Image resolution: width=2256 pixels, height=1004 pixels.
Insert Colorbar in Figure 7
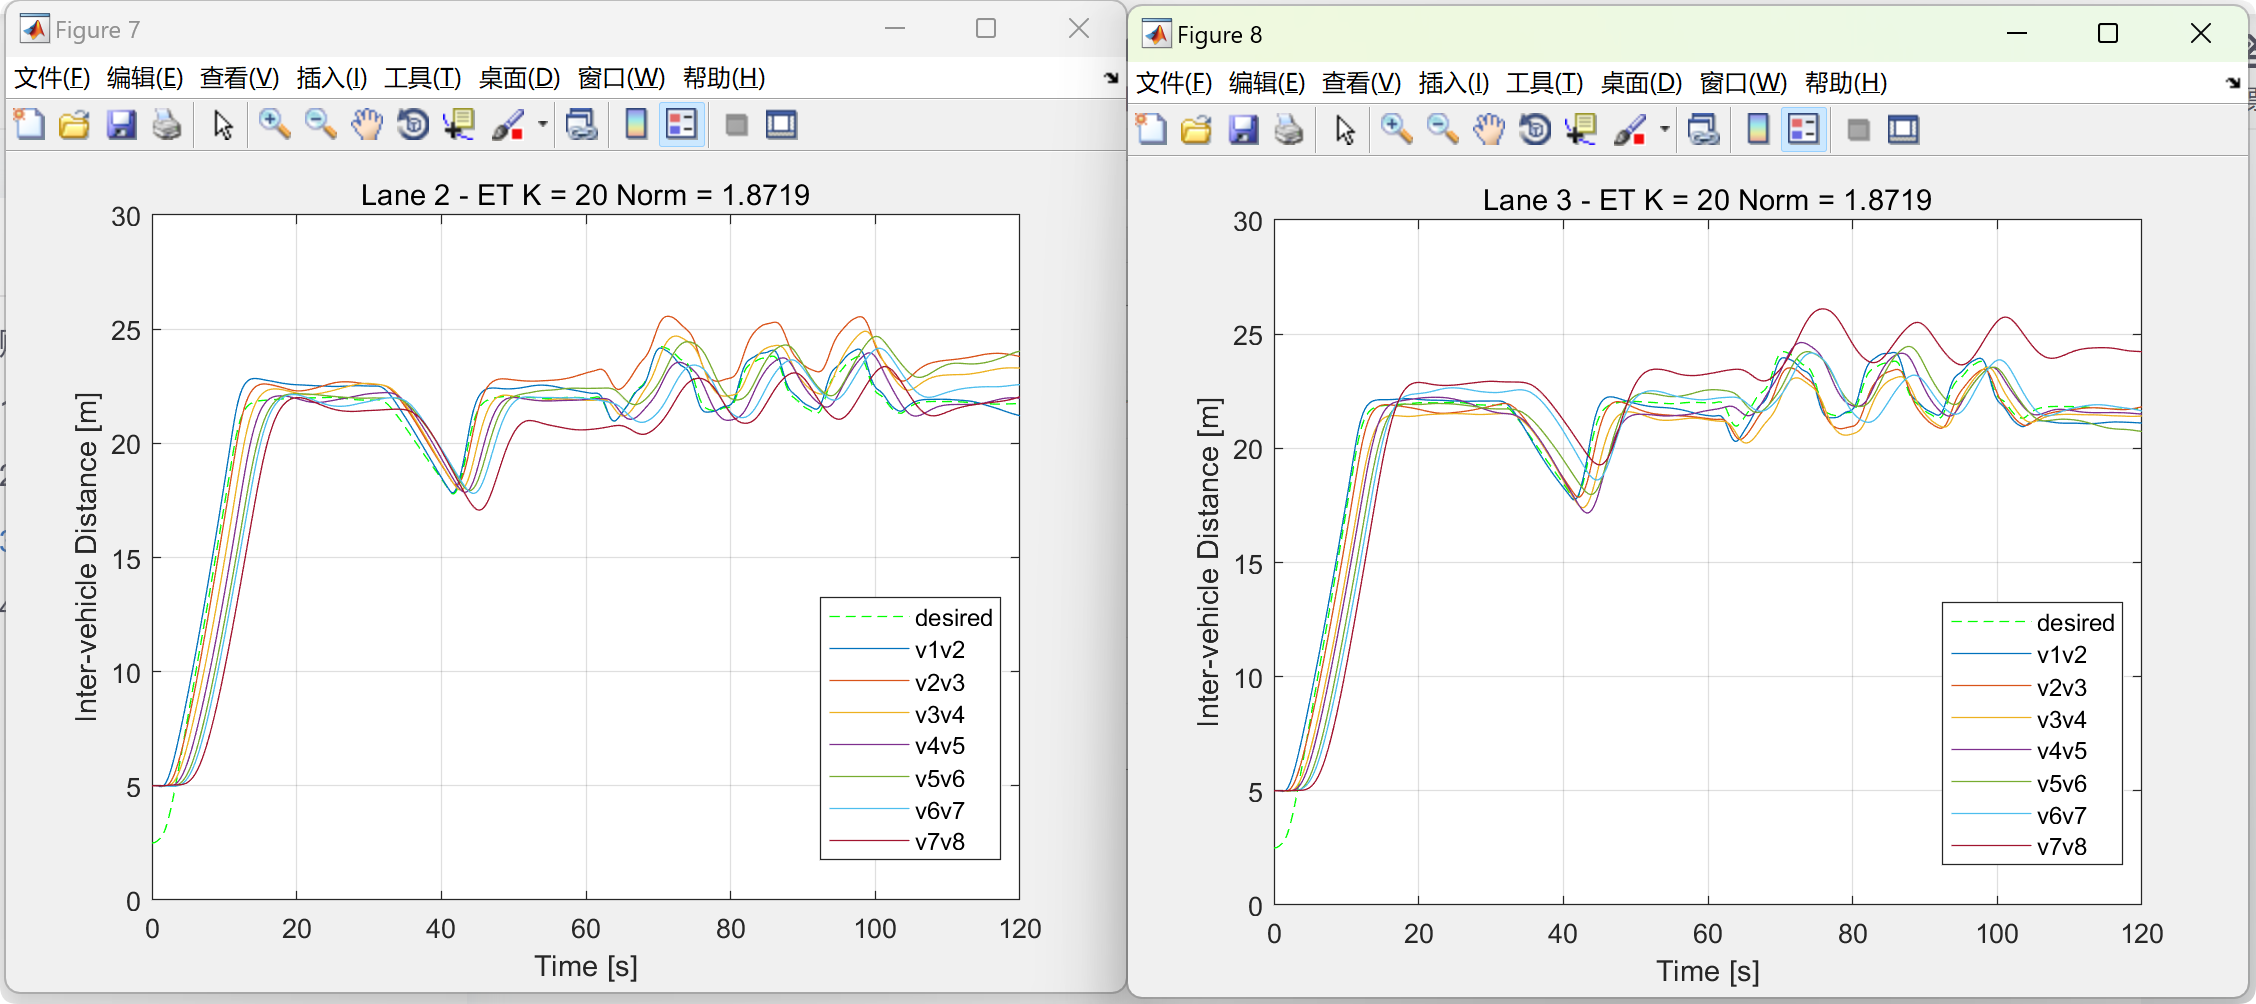click(635, 125)
